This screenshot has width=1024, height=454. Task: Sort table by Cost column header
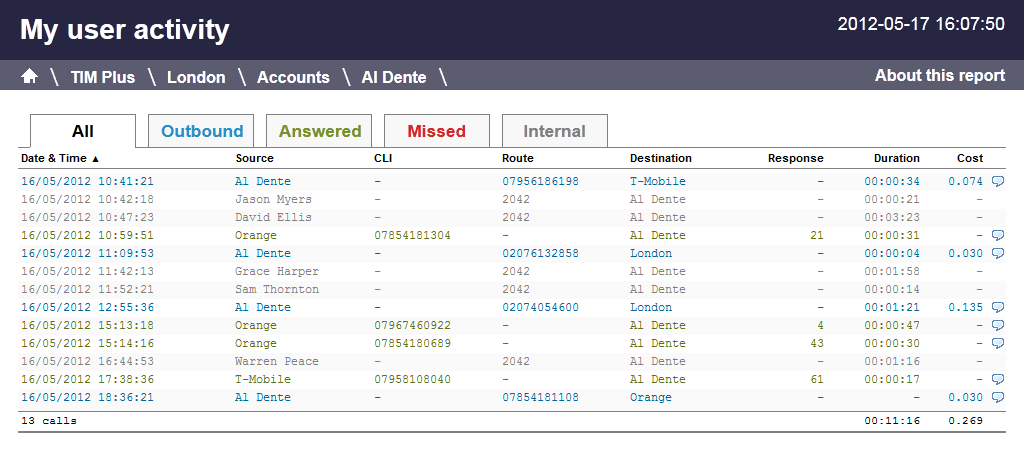[x=969, y=158]
